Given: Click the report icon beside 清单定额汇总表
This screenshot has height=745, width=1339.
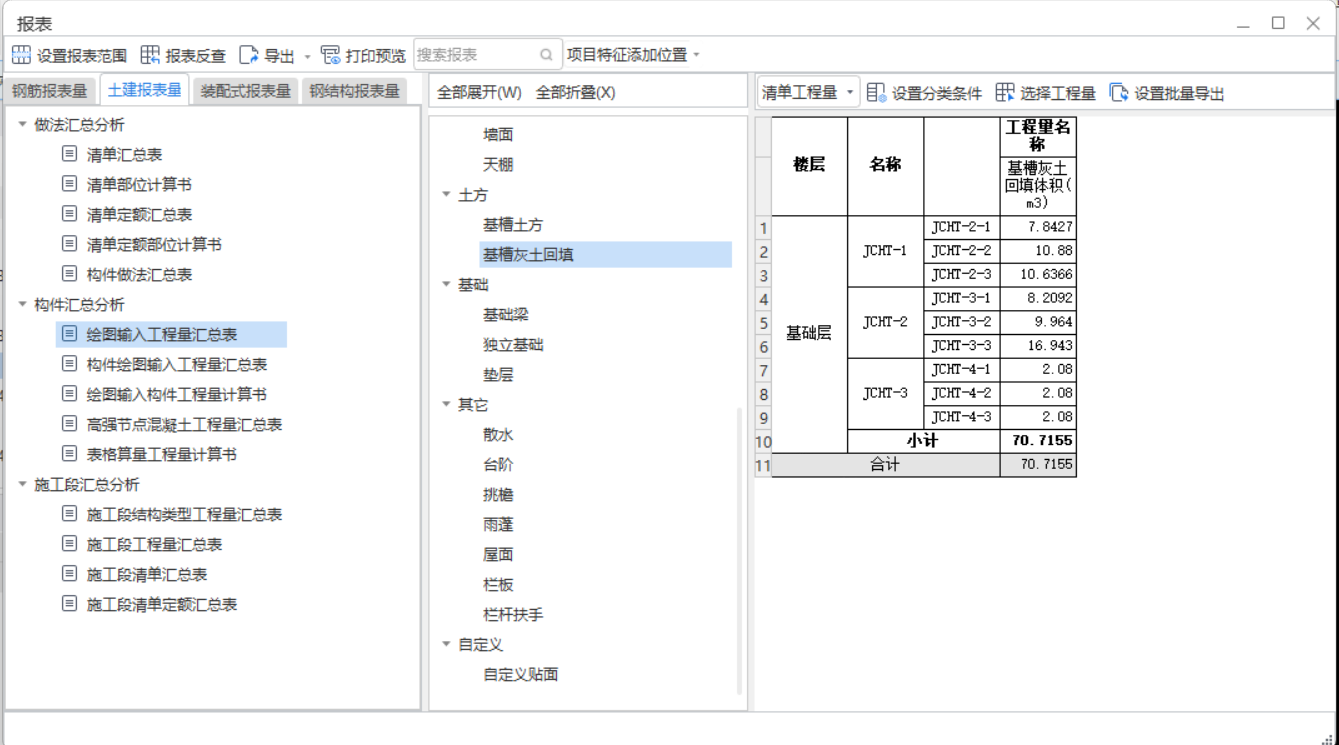Looking at the screenshot, I should click(x=69, y=214).
